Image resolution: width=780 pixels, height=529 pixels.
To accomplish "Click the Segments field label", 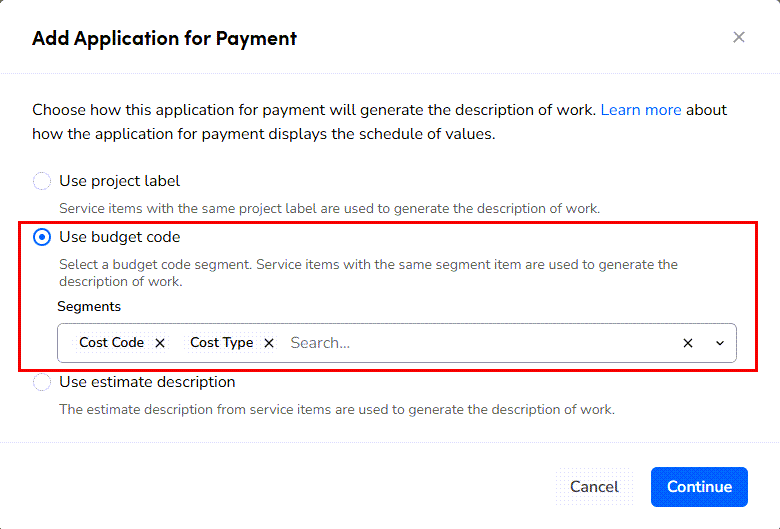I will (x=89, y=307).
